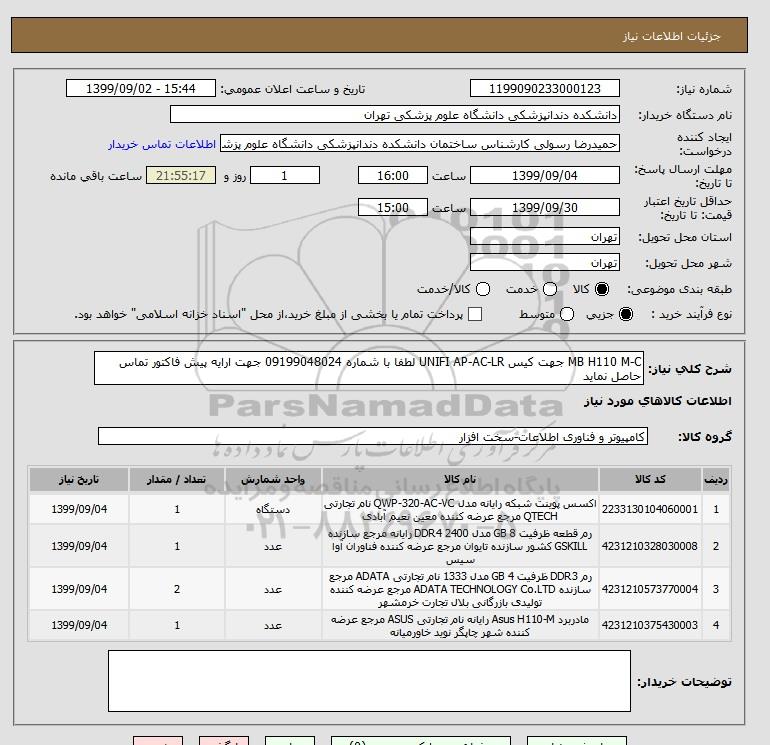Click the جزئیات اطلاعات نیاز page header
Screen dimensions: 770x745
[671, 36]
